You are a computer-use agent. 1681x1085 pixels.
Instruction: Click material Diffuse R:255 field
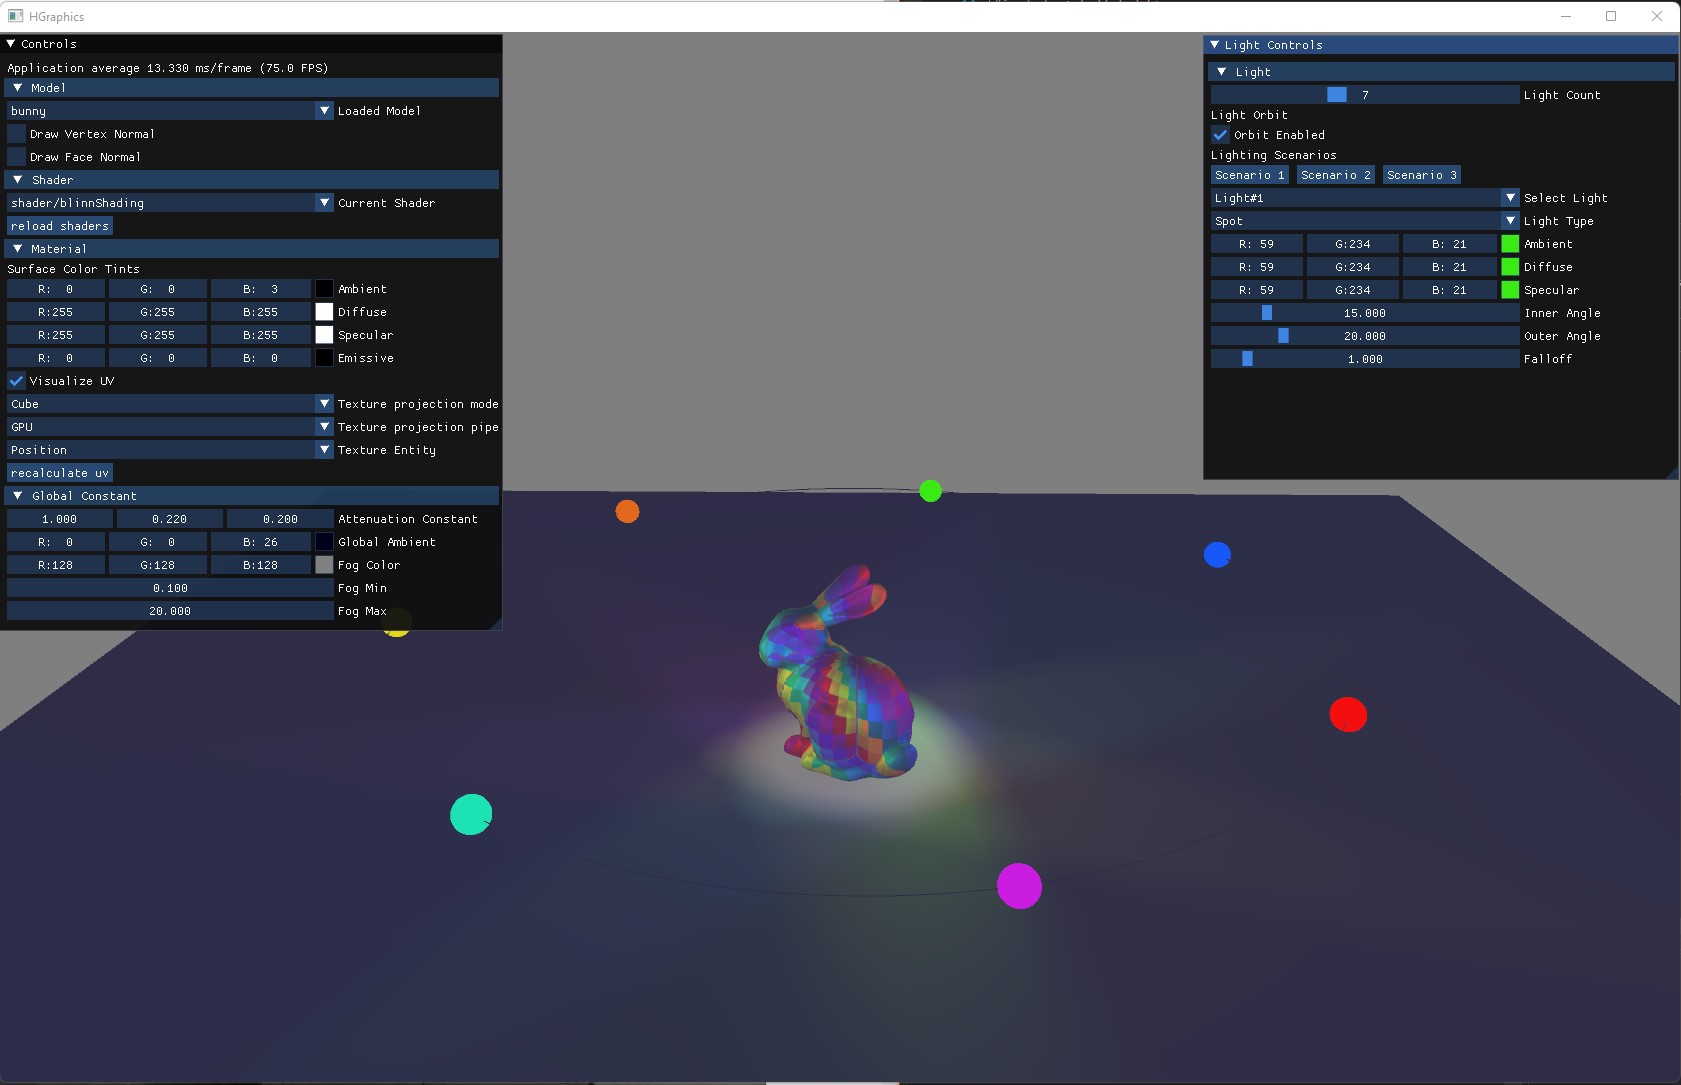pyautogui.click(x=56, y=312)
